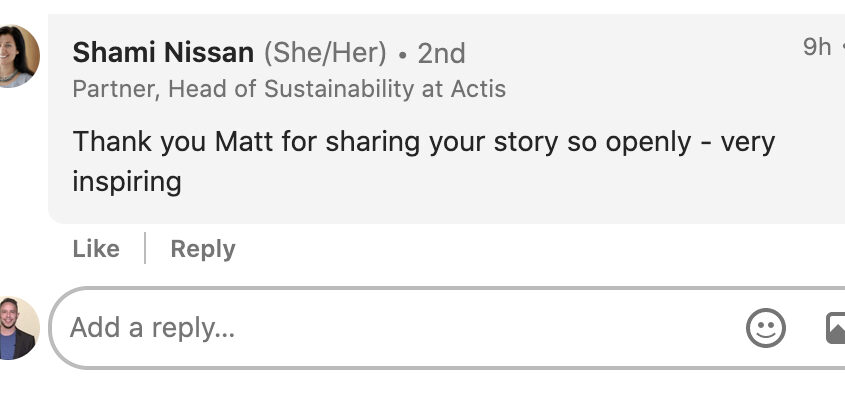Image resolution: width=845 pixels, height=395 pixels.
Task: Click your own avatar beside reply box
Action: point(19,328)
